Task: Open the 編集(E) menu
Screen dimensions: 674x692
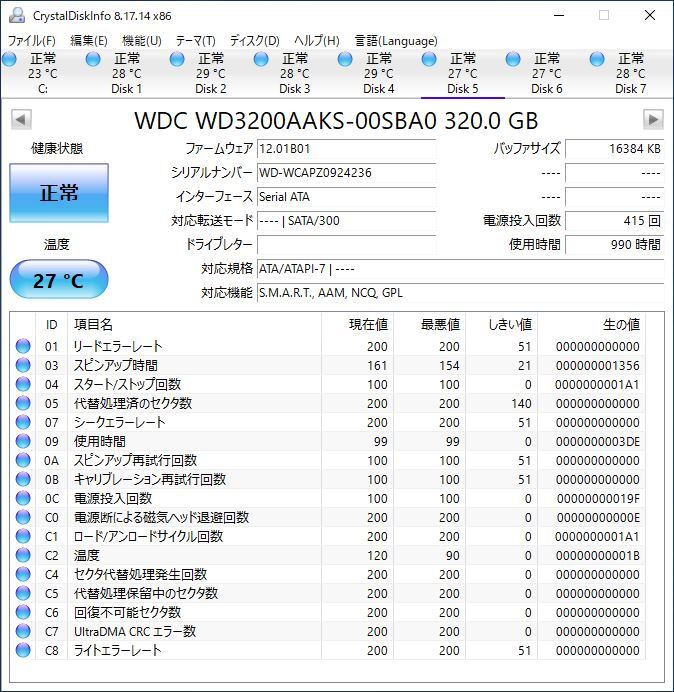Action: [x=89, y=41]
